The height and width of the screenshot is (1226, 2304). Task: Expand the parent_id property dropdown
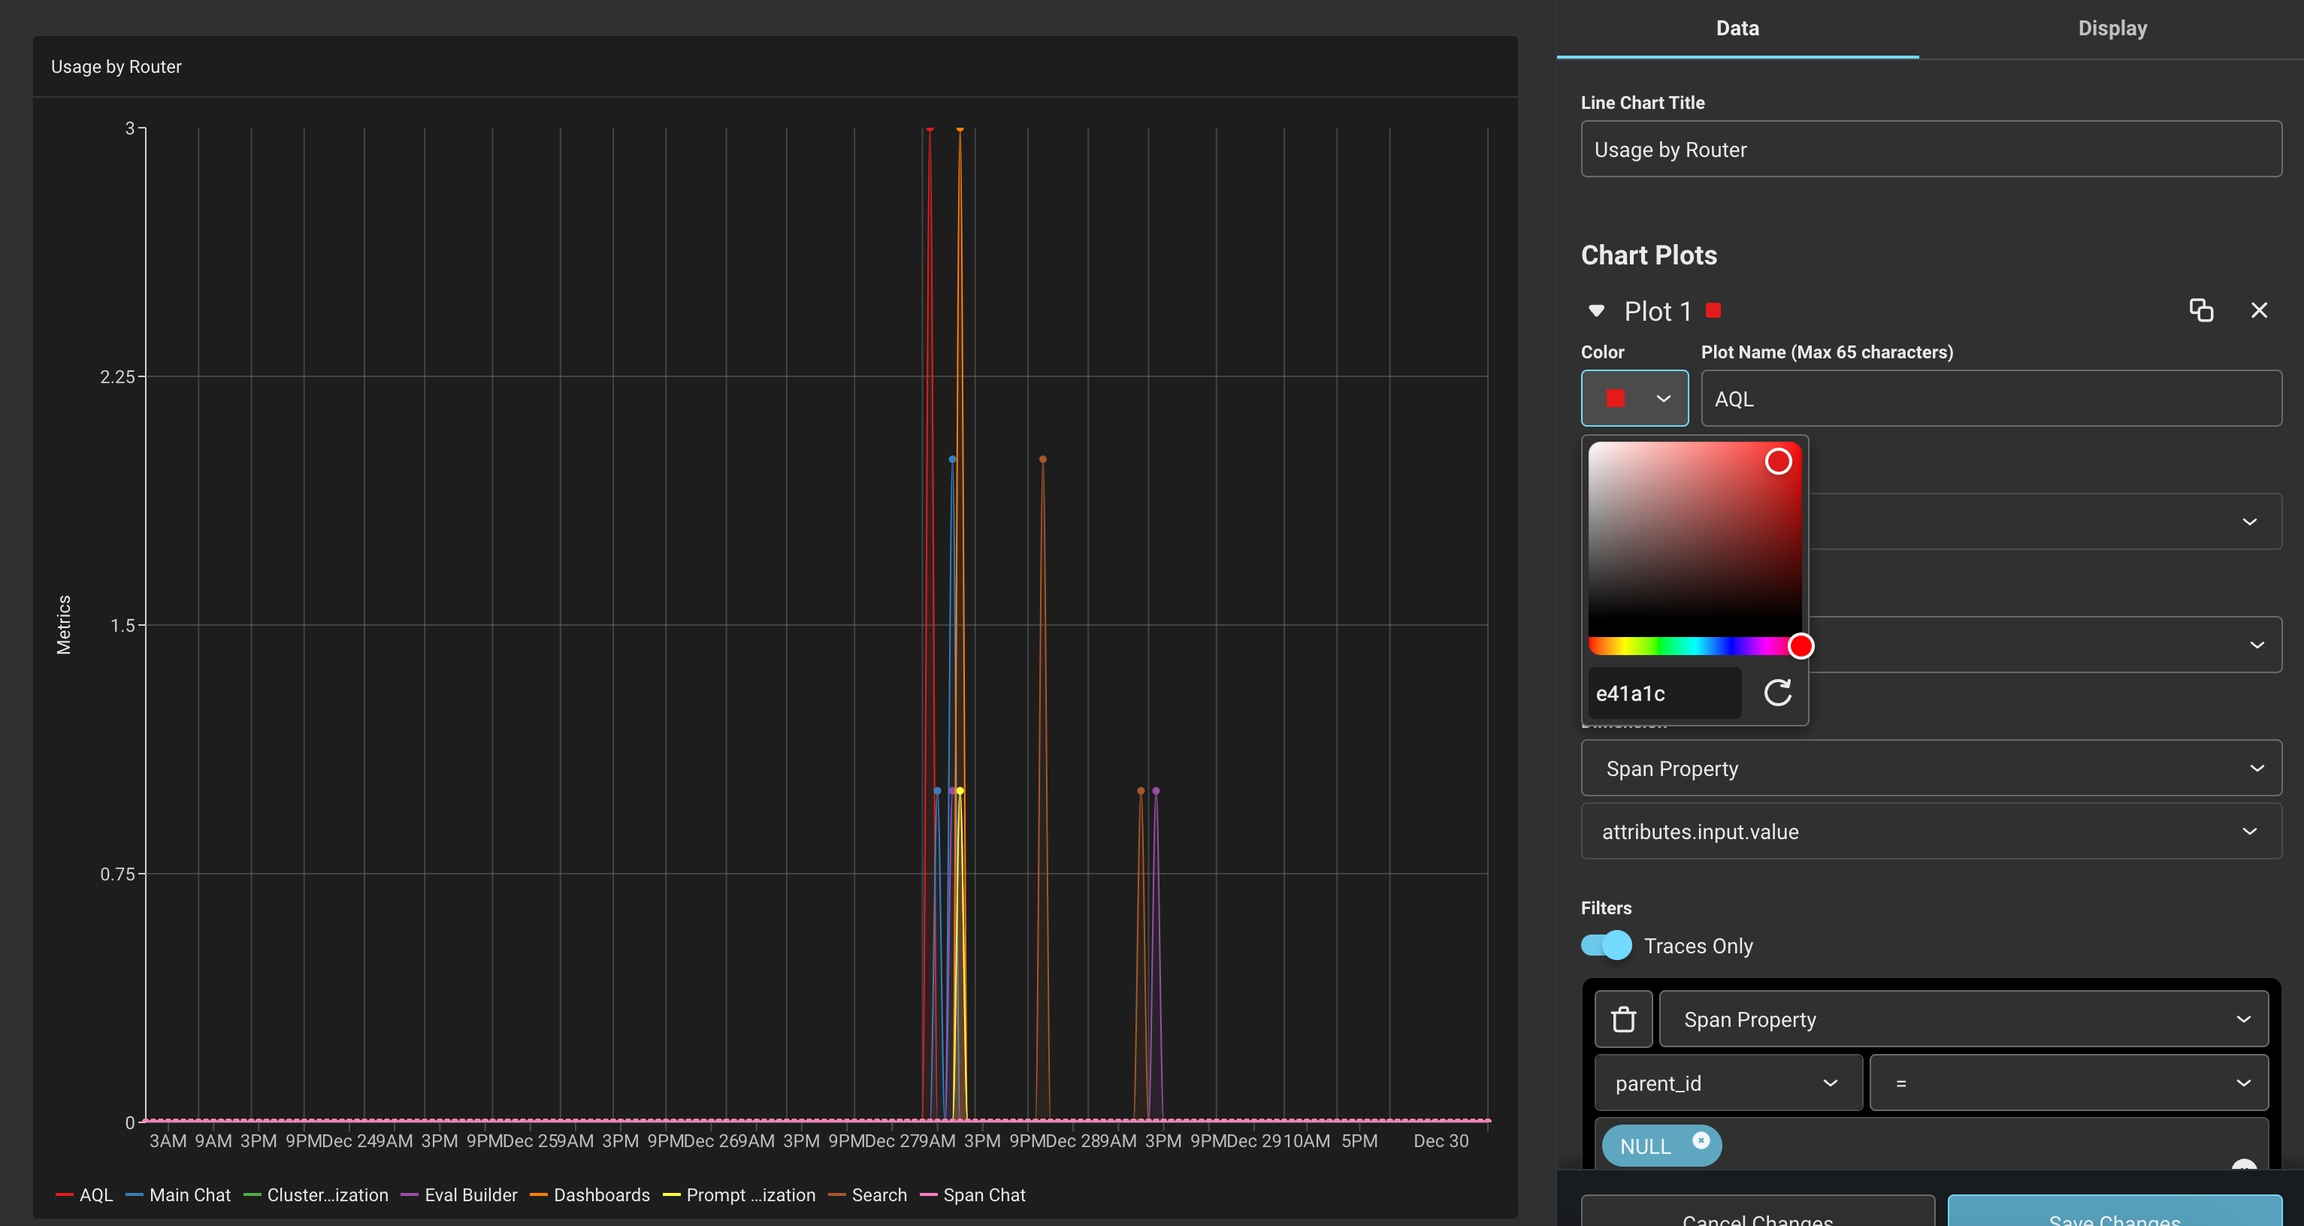1727,1083
